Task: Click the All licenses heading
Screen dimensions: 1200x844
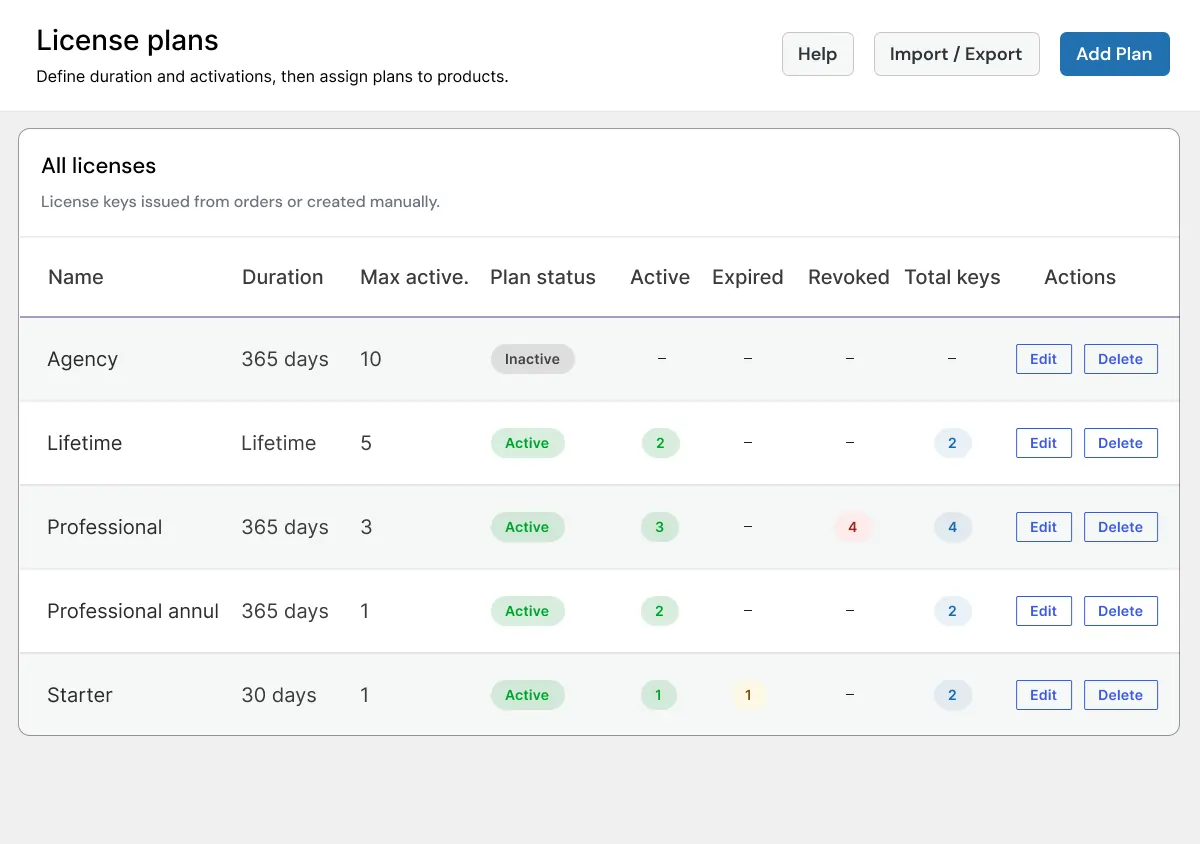Action: click(99, 166)
